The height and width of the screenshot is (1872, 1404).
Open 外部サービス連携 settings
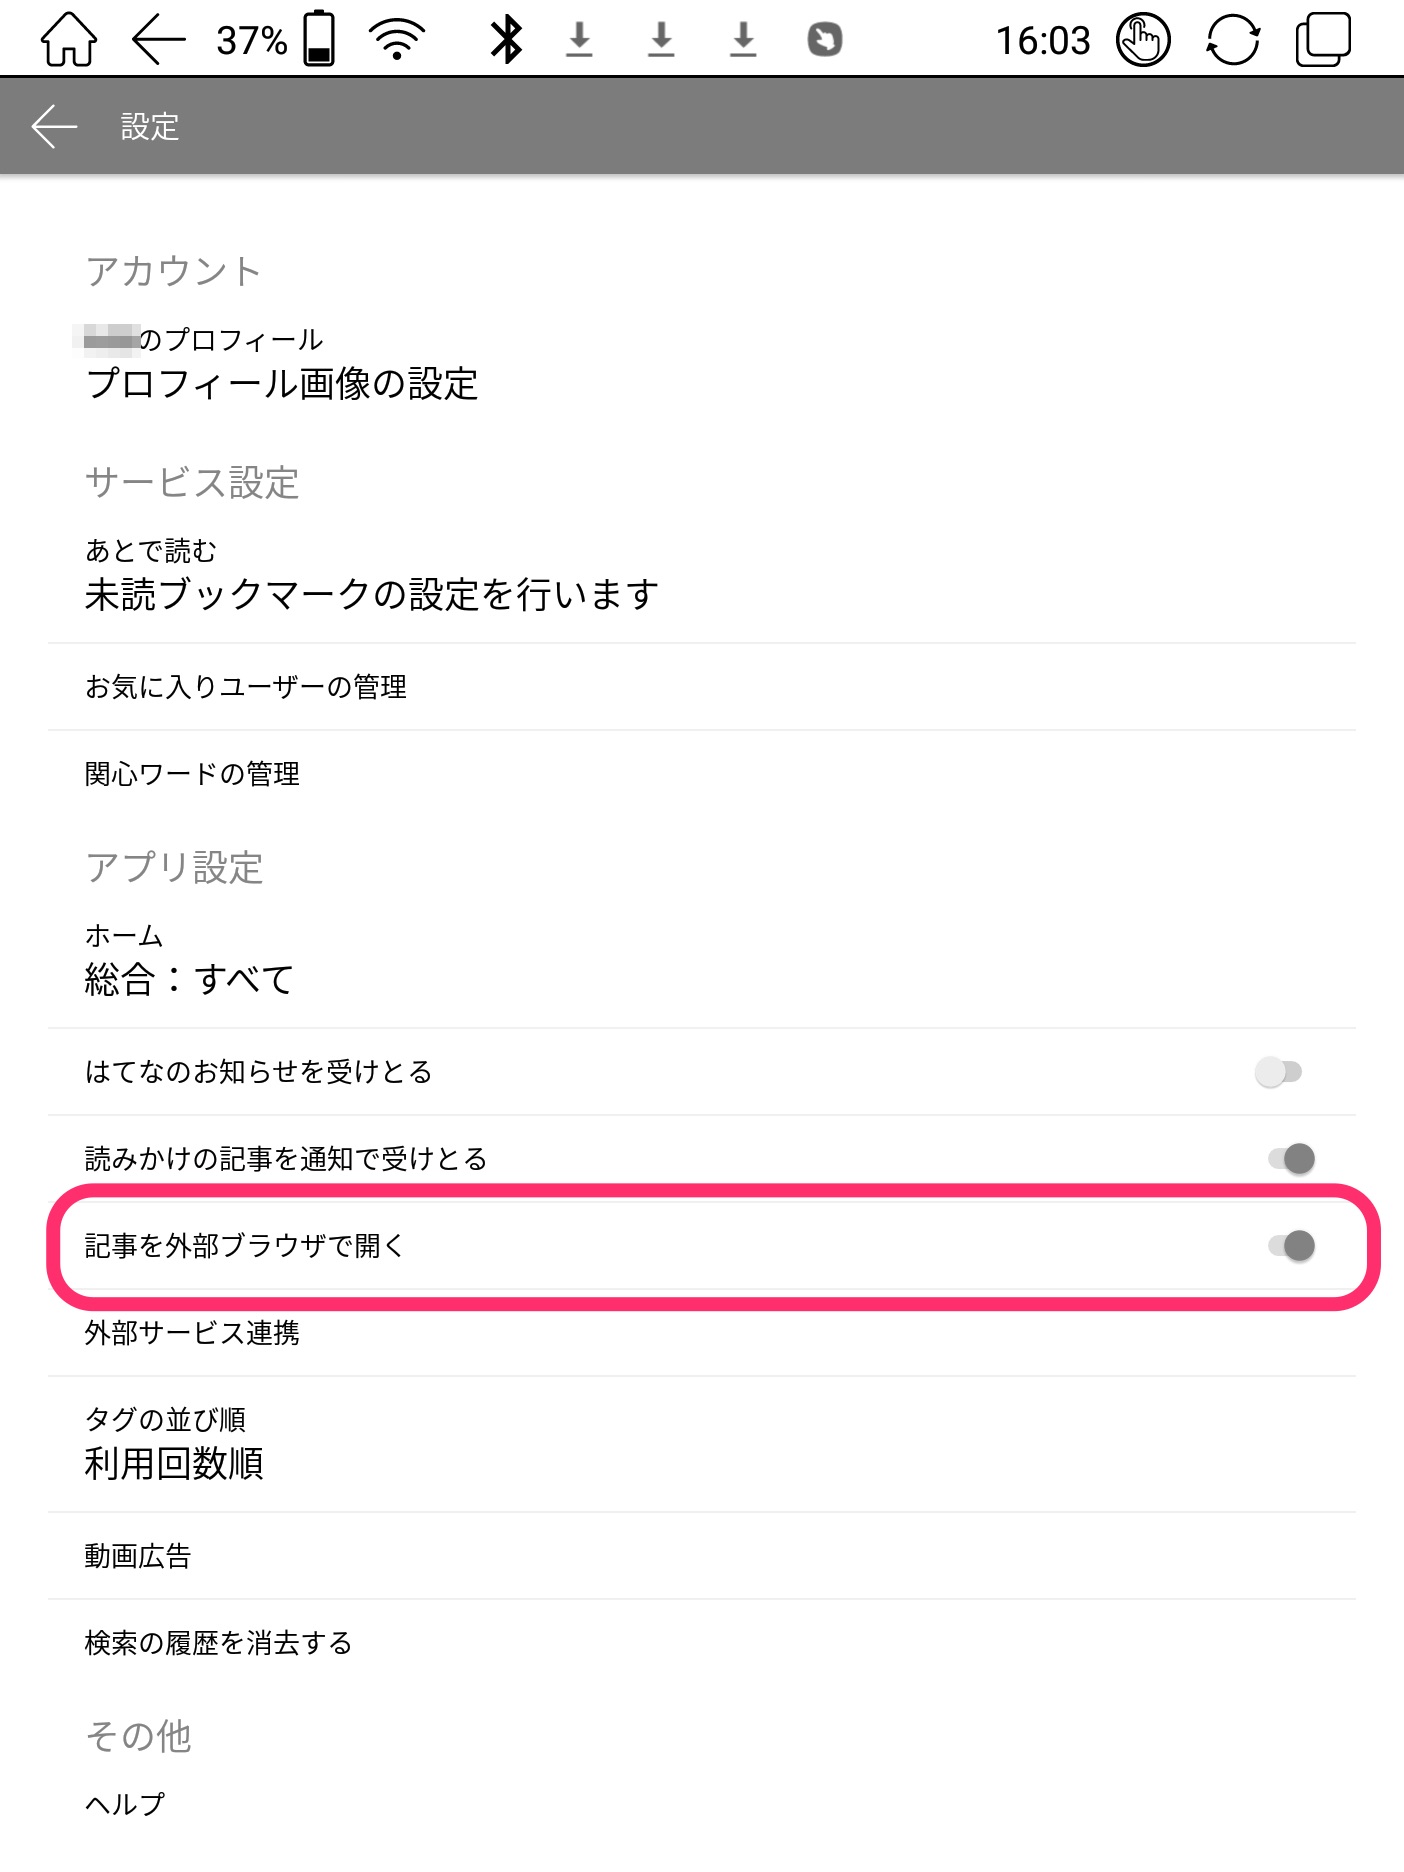702,1333
